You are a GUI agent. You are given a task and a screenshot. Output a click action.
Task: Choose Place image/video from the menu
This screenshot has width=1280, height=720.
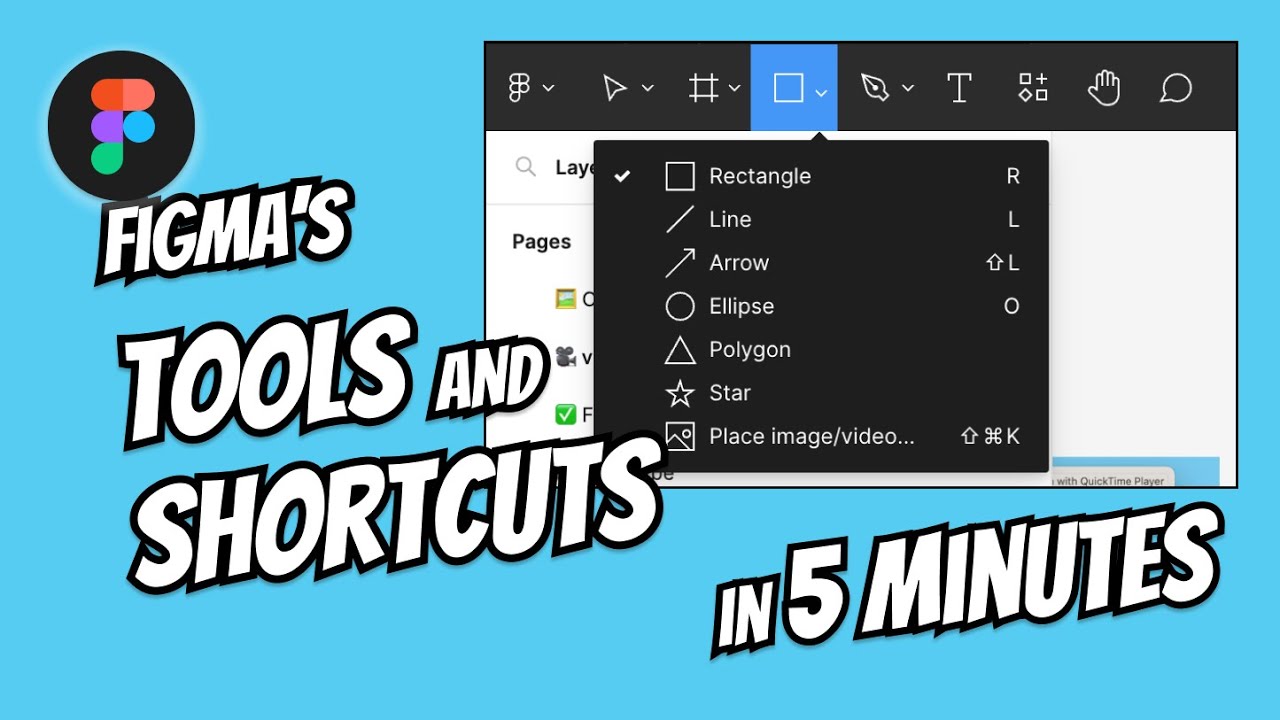coord(821,436)
